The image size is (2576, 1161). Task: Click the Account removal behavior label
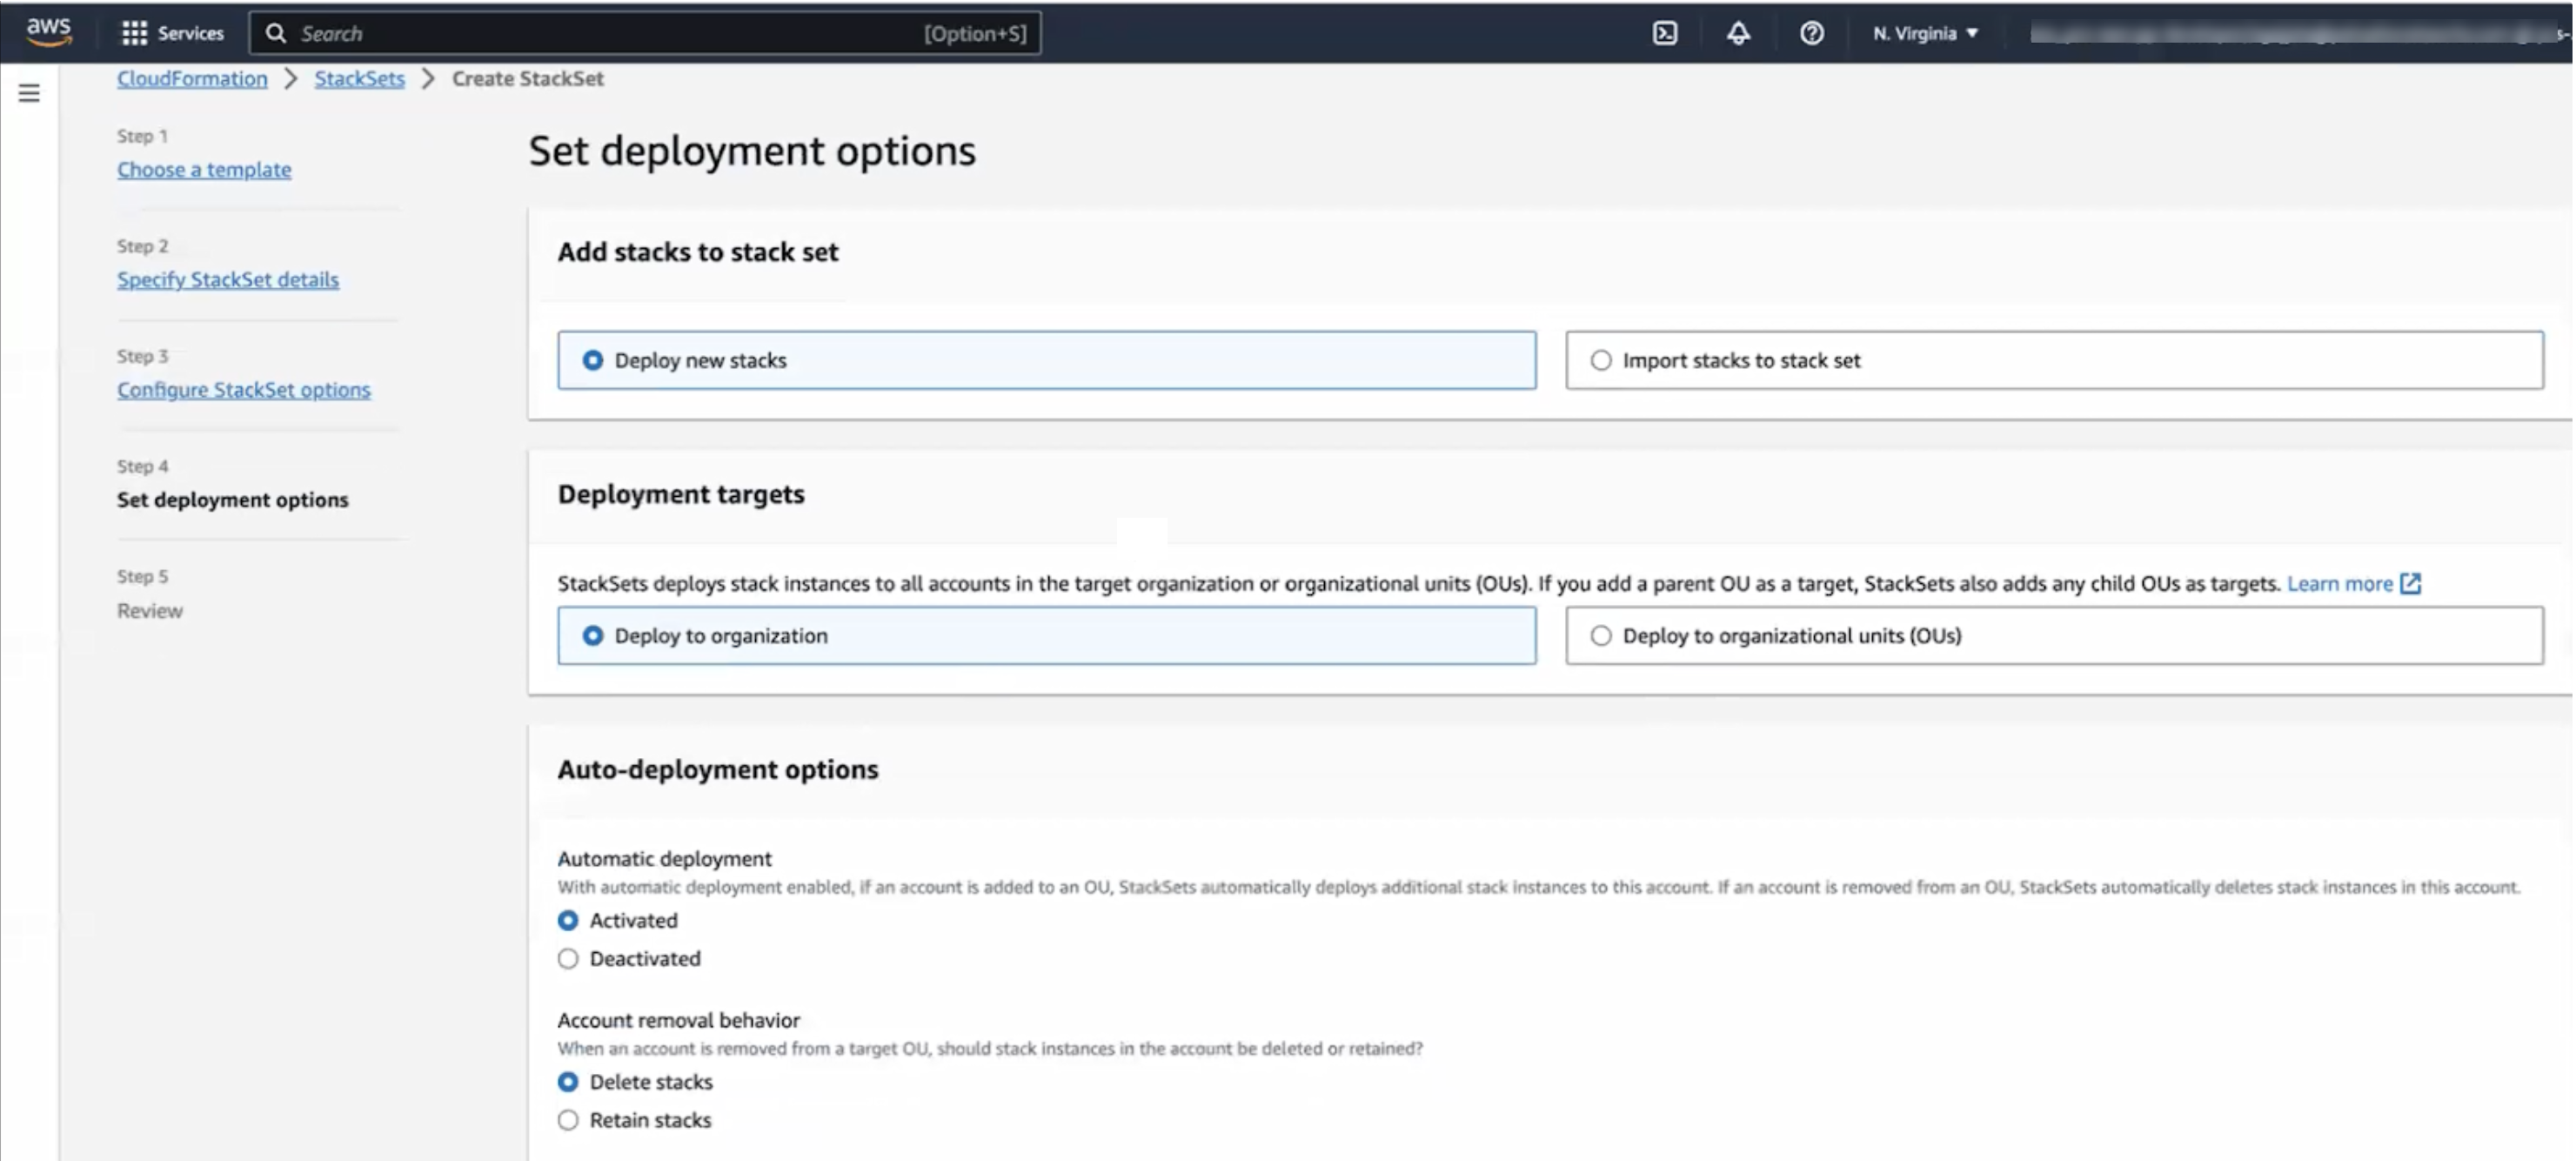click(678, 1020)
